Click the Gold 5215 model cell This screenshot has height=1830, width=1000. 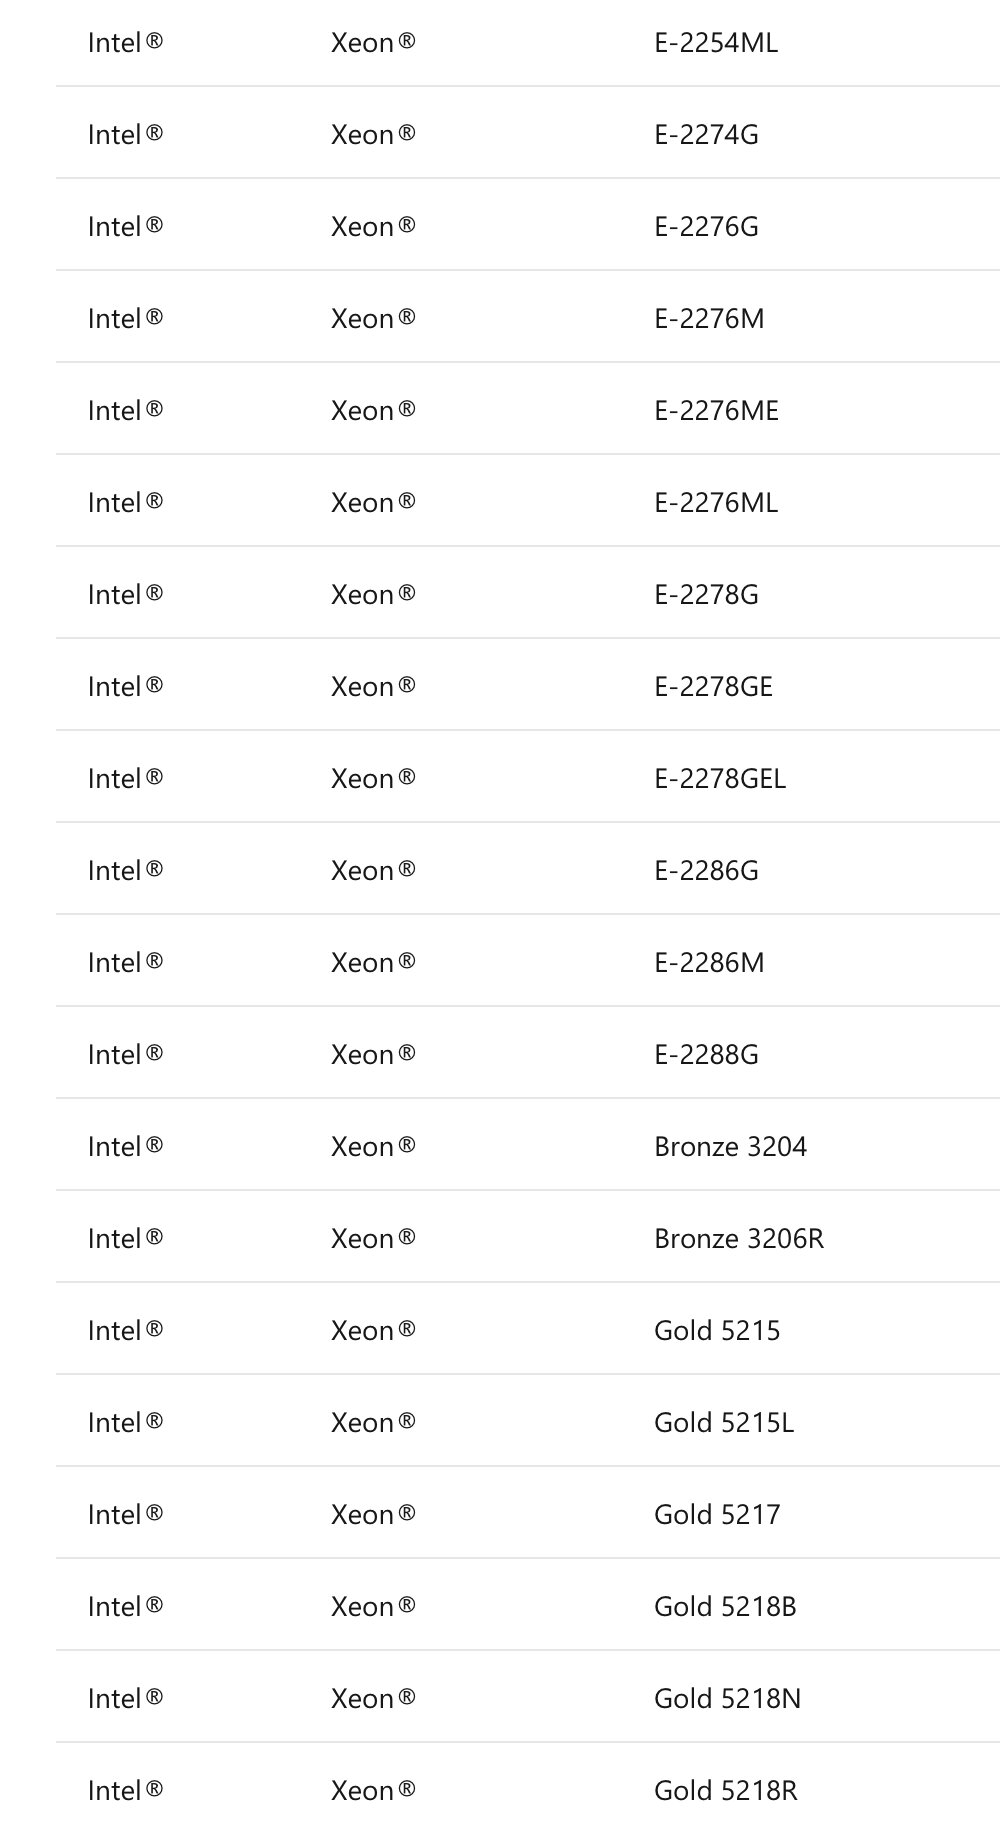click(717, 1331)
